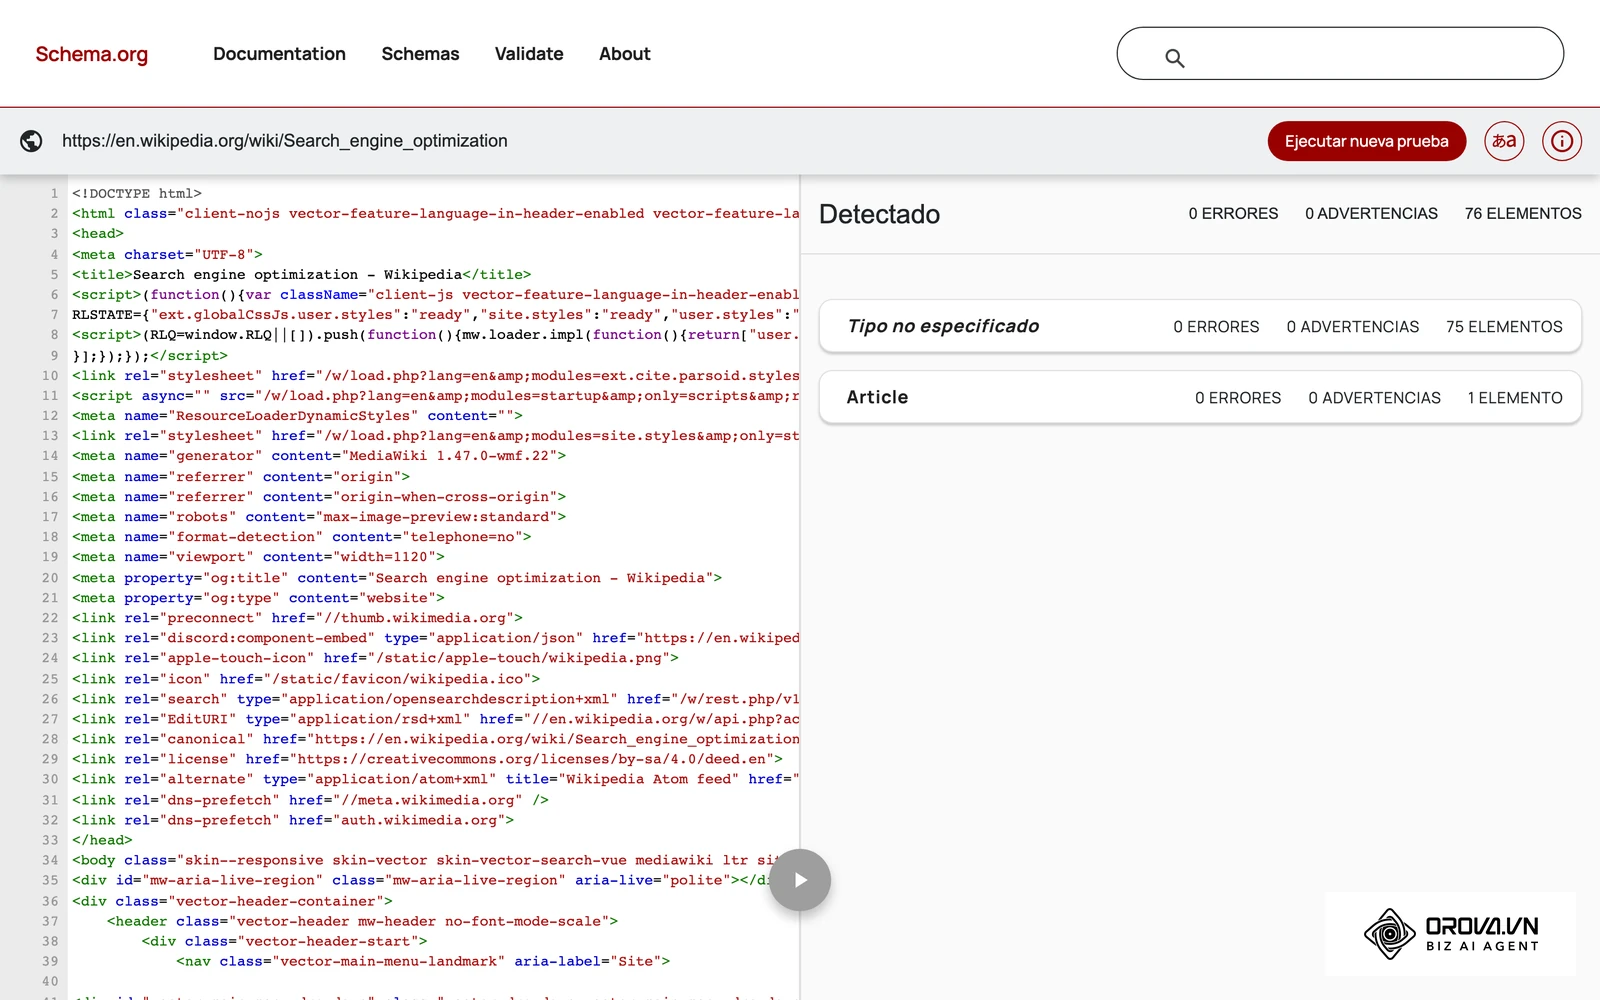Open the About menu item
1600x1000 pixels.
(624, 54)
